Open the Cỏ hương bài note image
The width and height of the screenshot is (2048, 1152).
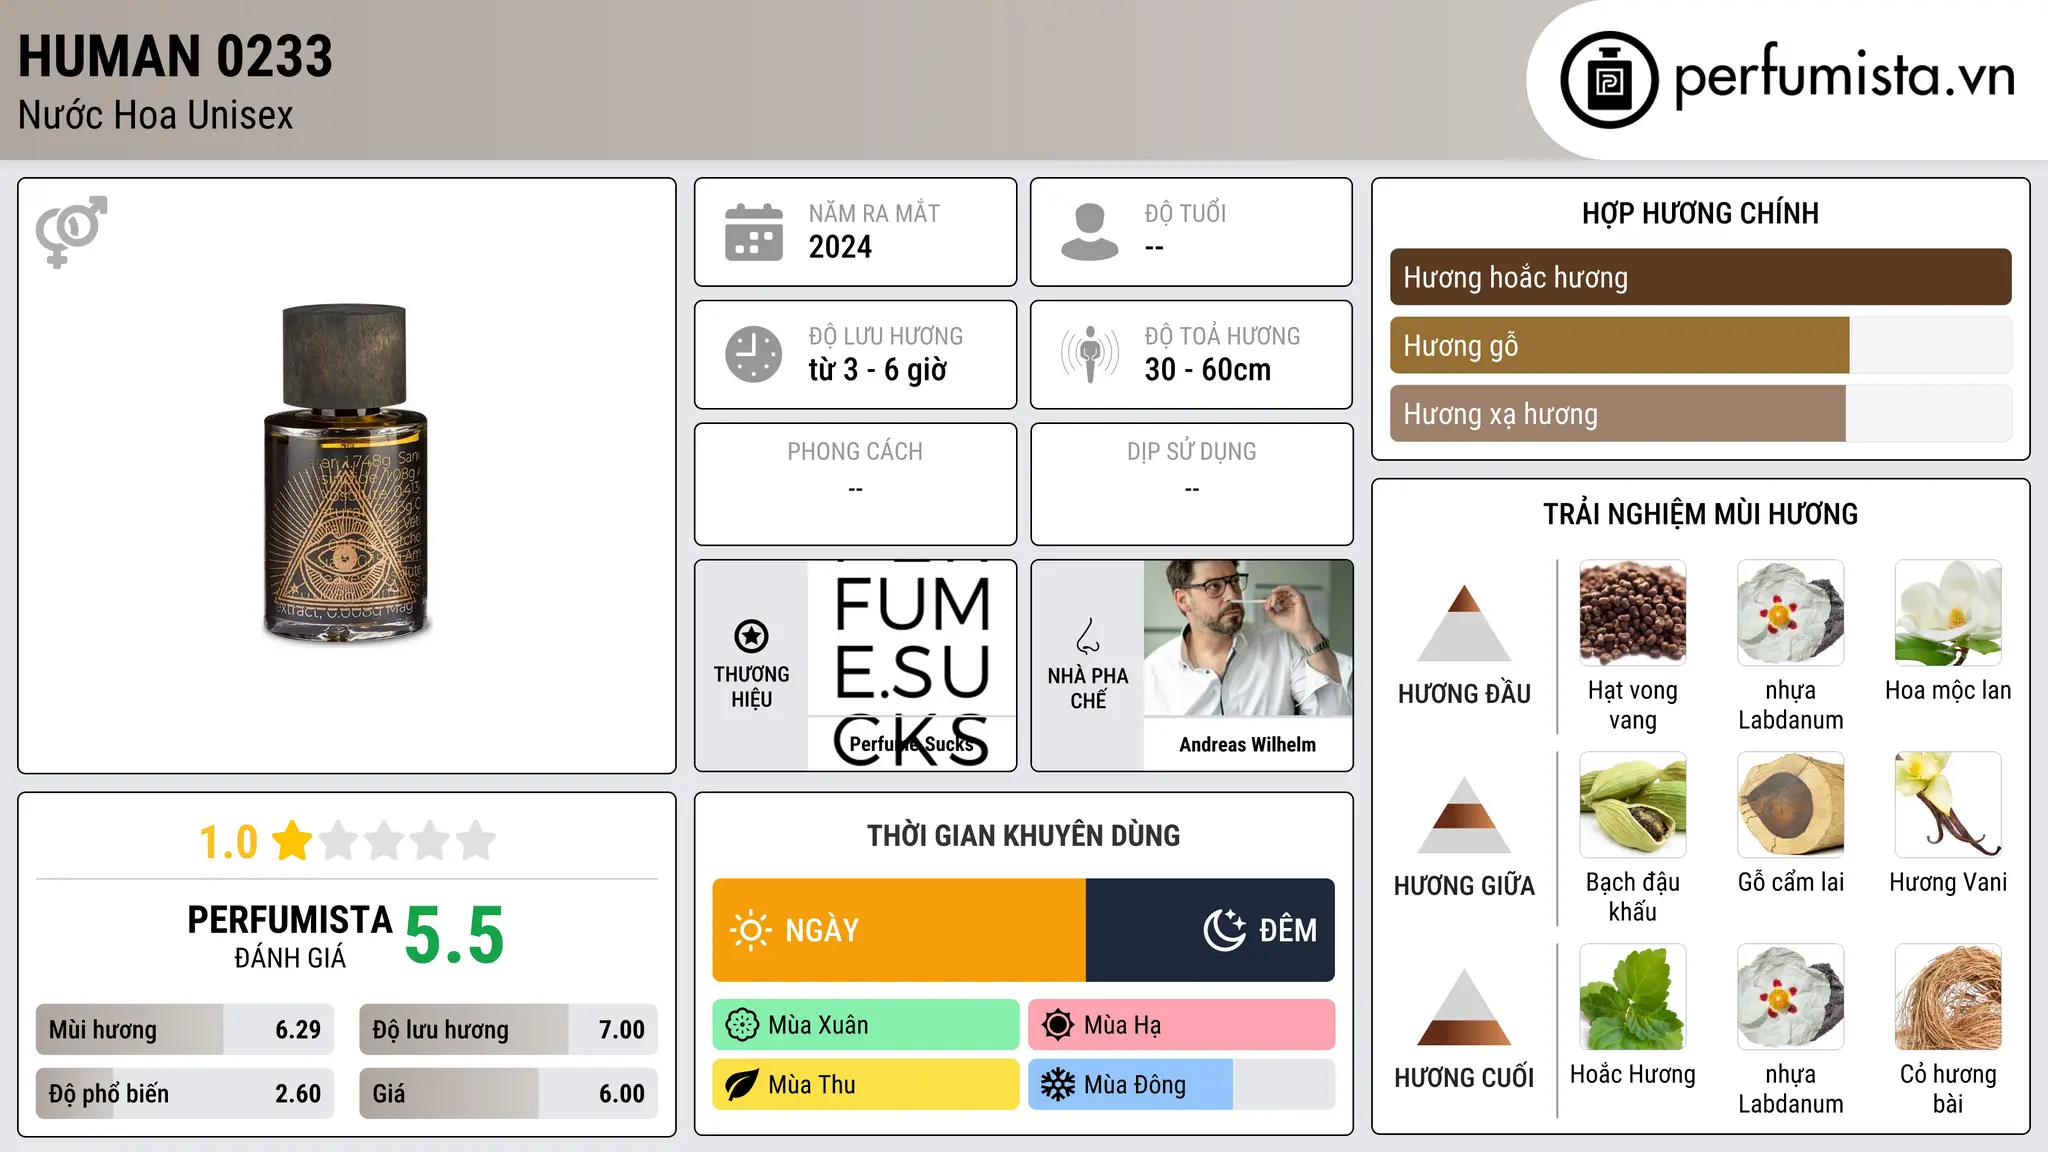coord(1948,997)
